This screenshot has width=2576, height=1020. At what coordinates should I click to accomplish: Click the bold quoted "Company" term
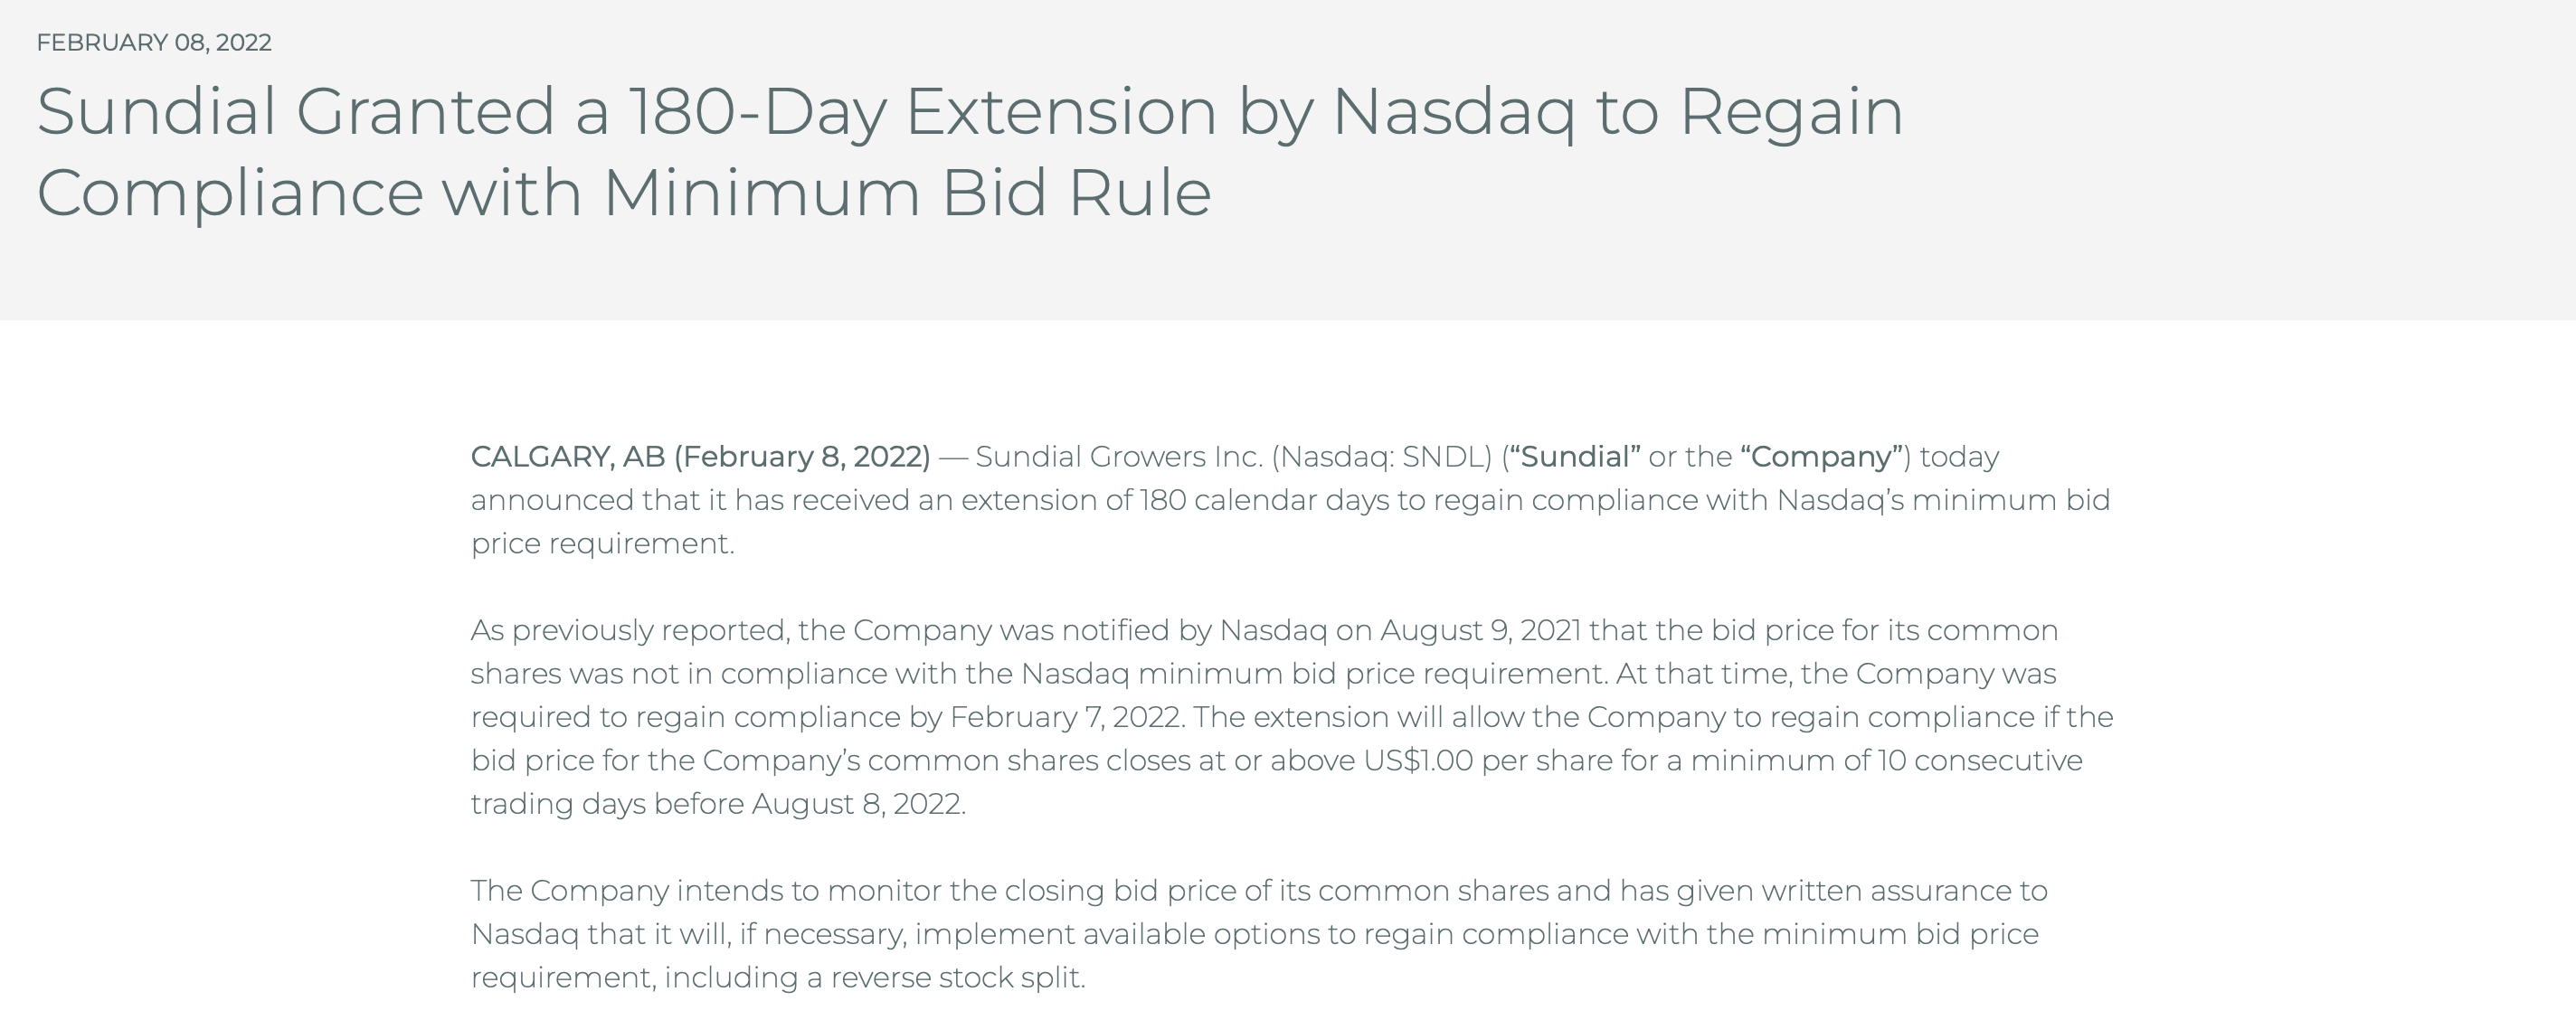[x=1821, y=457]
